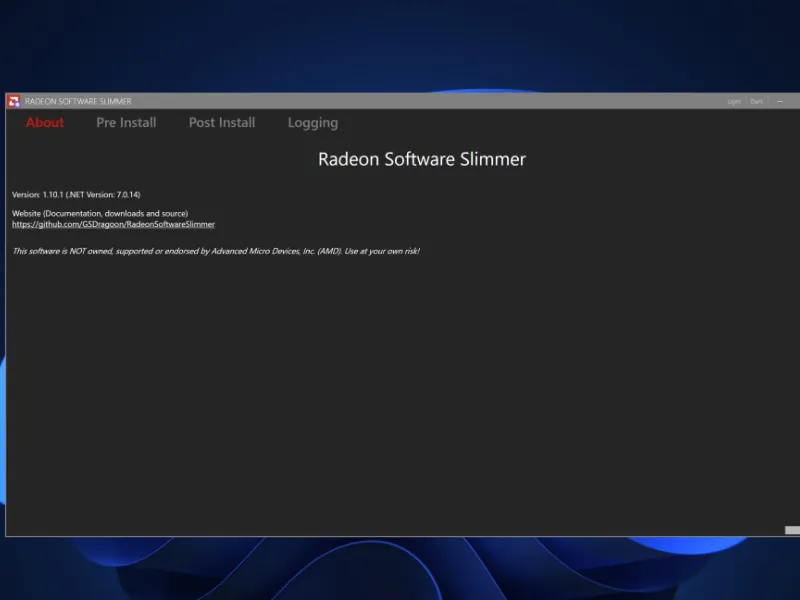Minimize the Radeon Software Slimmer window
The height and width of the screenshot is (600, 800).
(x=780, y=102)
